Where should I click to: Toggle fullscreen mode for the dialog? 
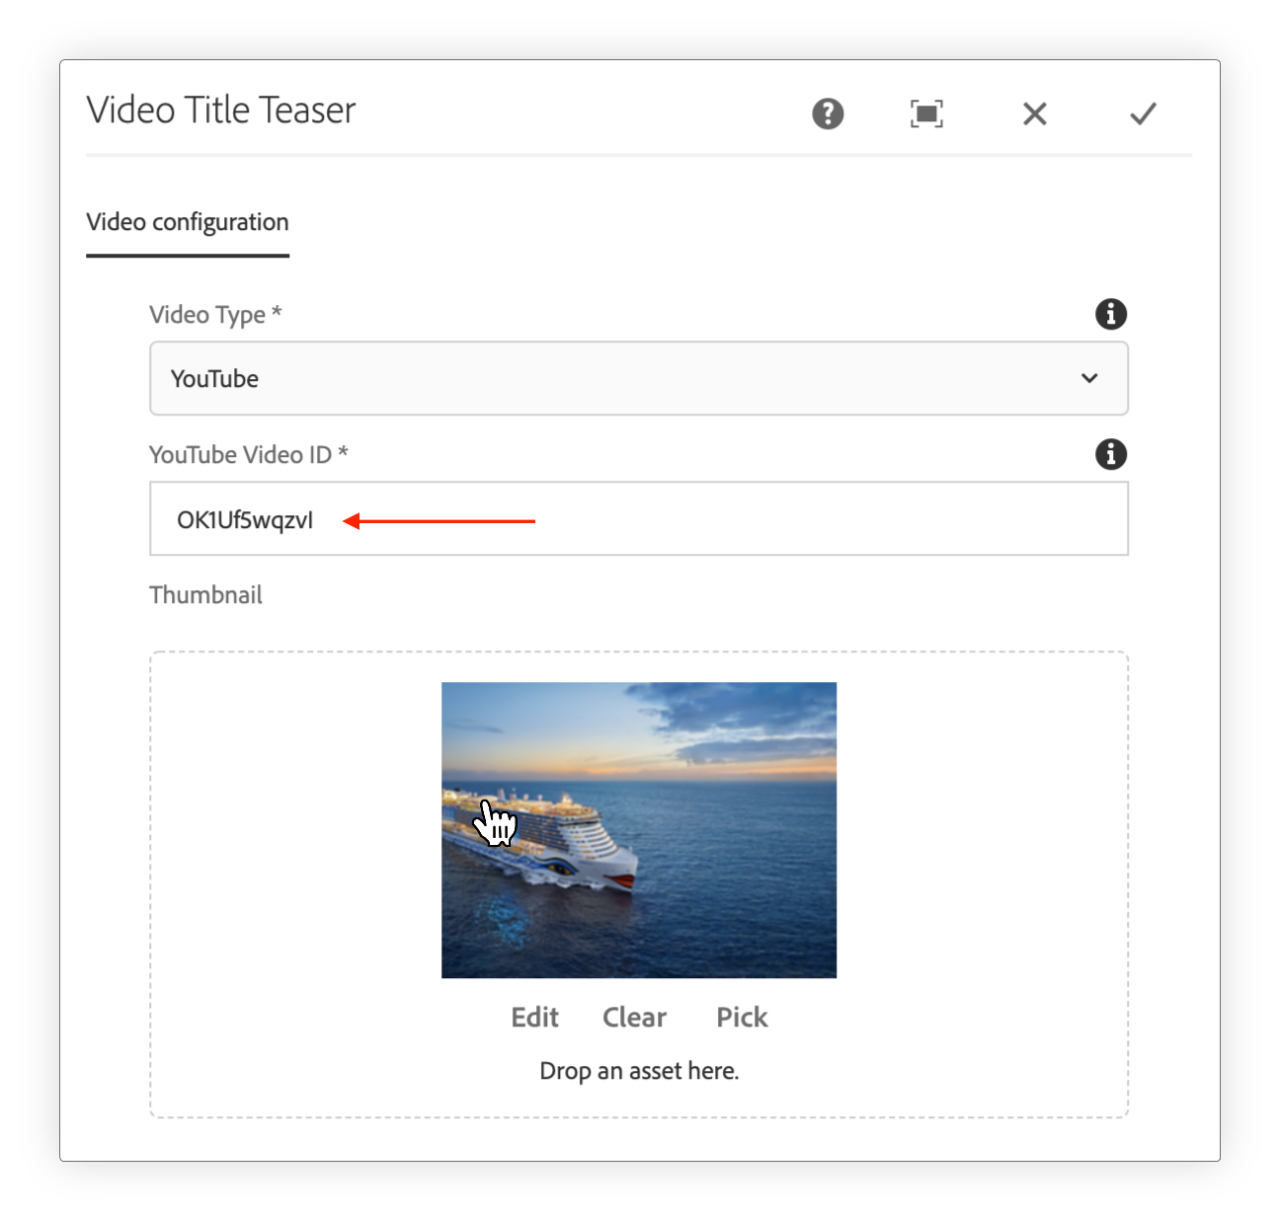925,114
